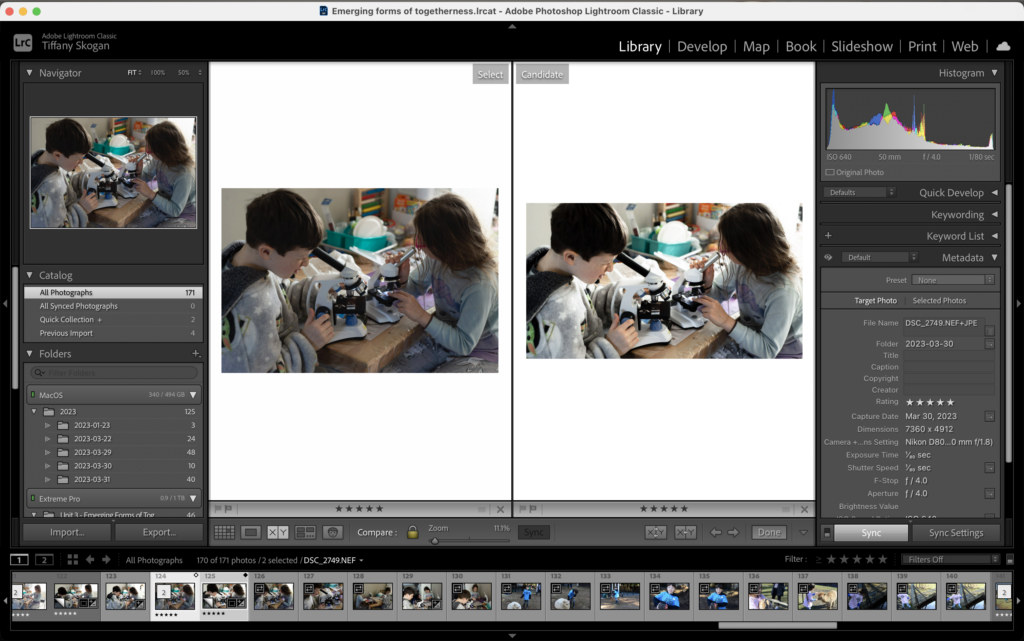Open second window display 2
The height and width of the screenshot is (641, 1024).
click(x=44, y=559)
